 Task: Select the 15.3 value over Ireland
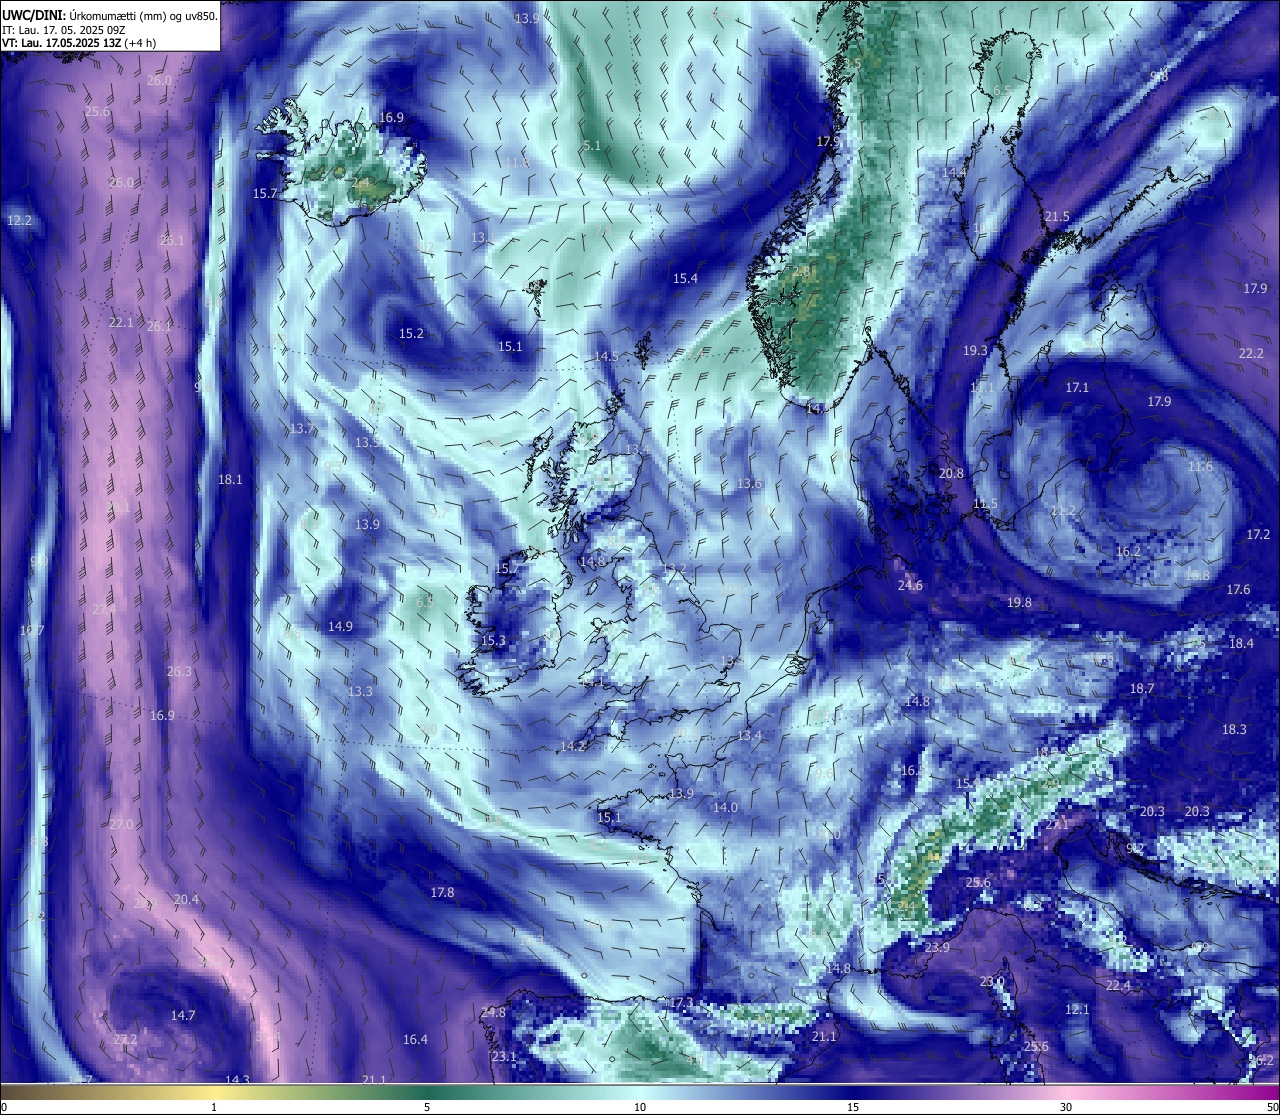[493, 640]
